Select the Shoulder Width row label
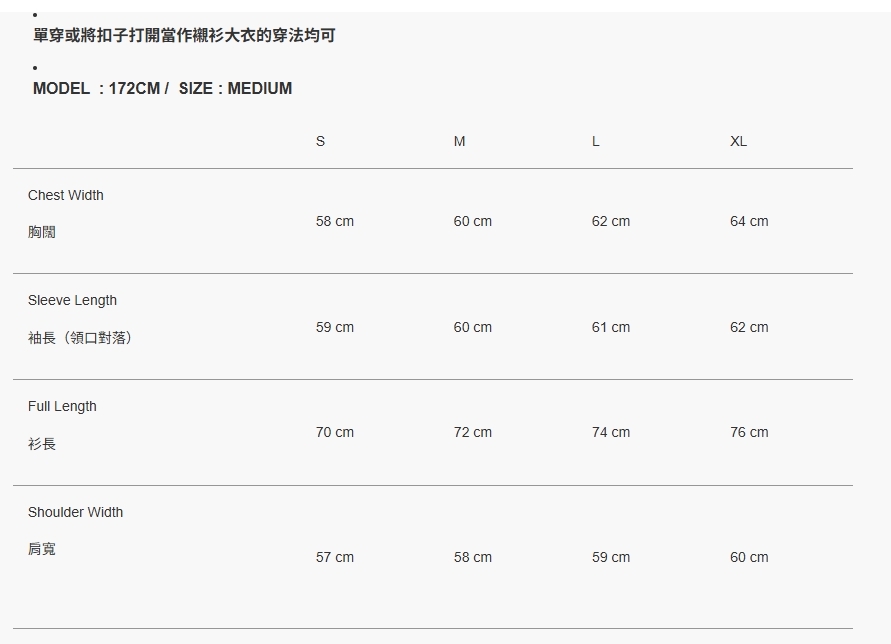This screenshot has width=891, height=644. (x=75, y=512)
